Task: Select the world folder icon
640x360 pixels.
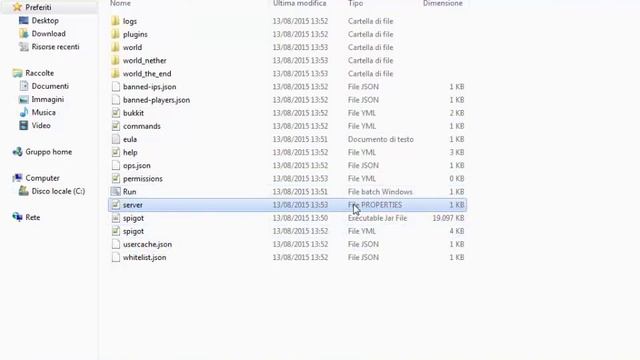Action: pyautogui.click(x=116, y=47)
